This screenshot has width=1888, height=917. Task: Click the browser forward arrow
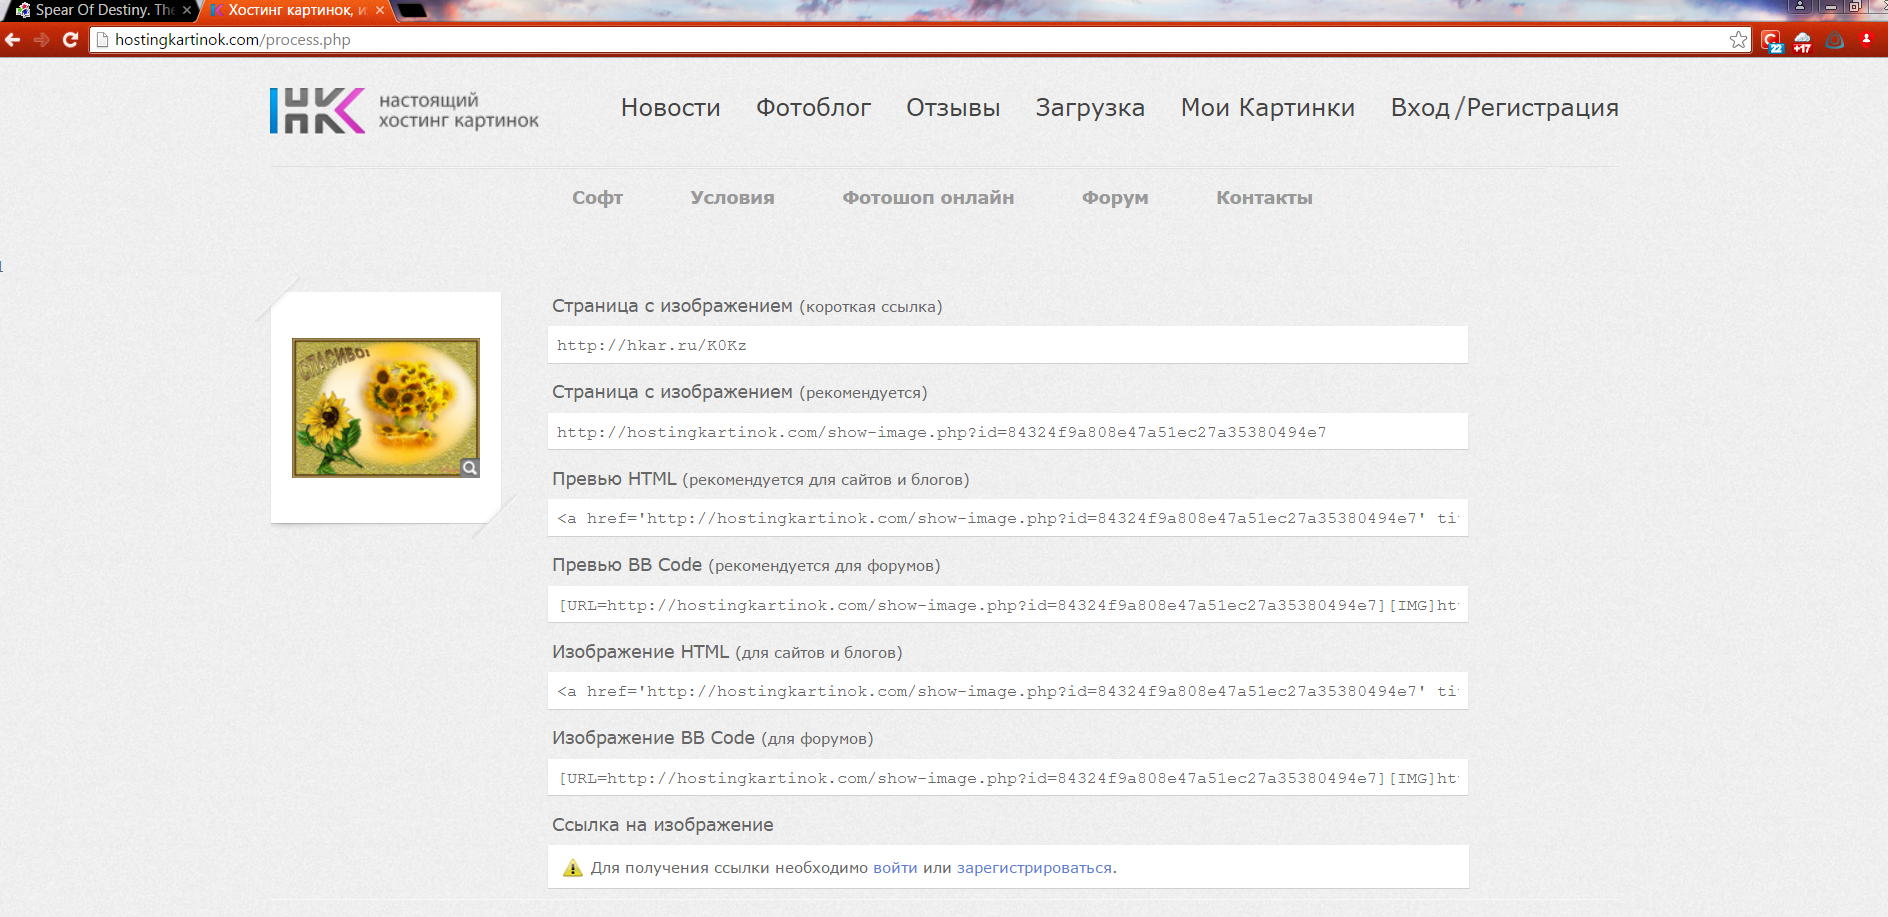coord(41,40)
